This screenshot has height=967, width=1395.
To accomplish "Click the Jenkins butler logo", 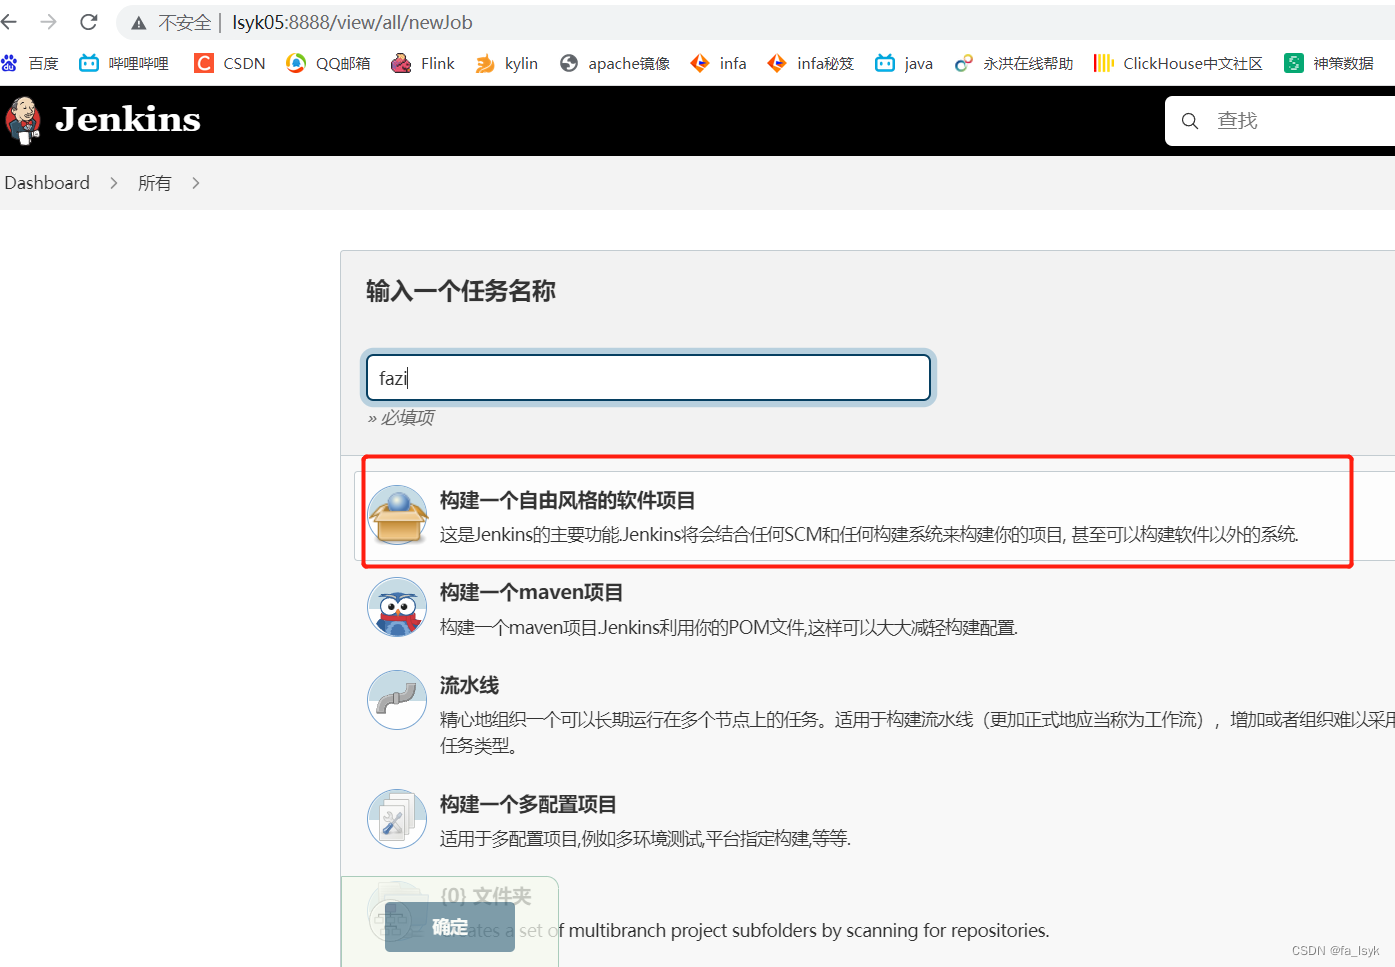I will pyautogui.click(x=23, y=121).
